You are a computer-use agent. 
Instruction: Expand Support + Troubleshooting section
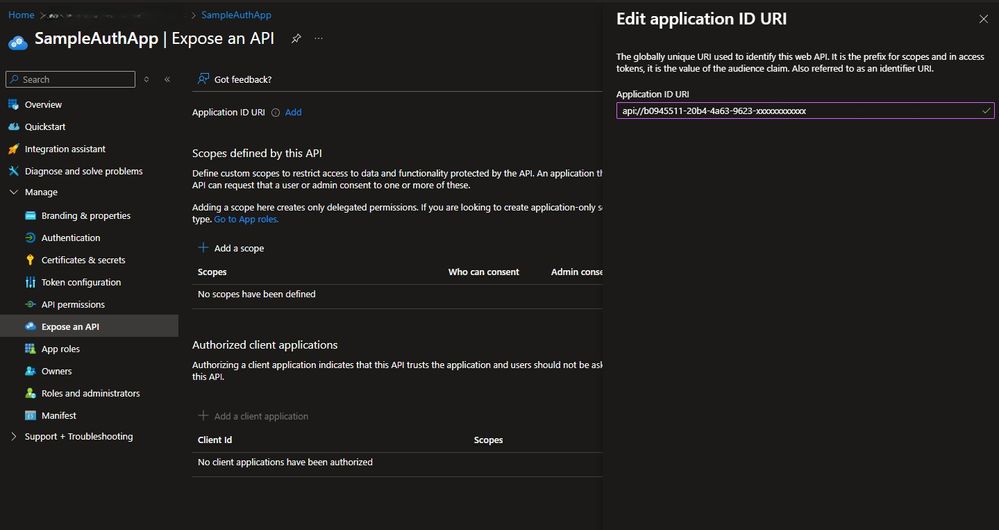[x=13, y=436]
